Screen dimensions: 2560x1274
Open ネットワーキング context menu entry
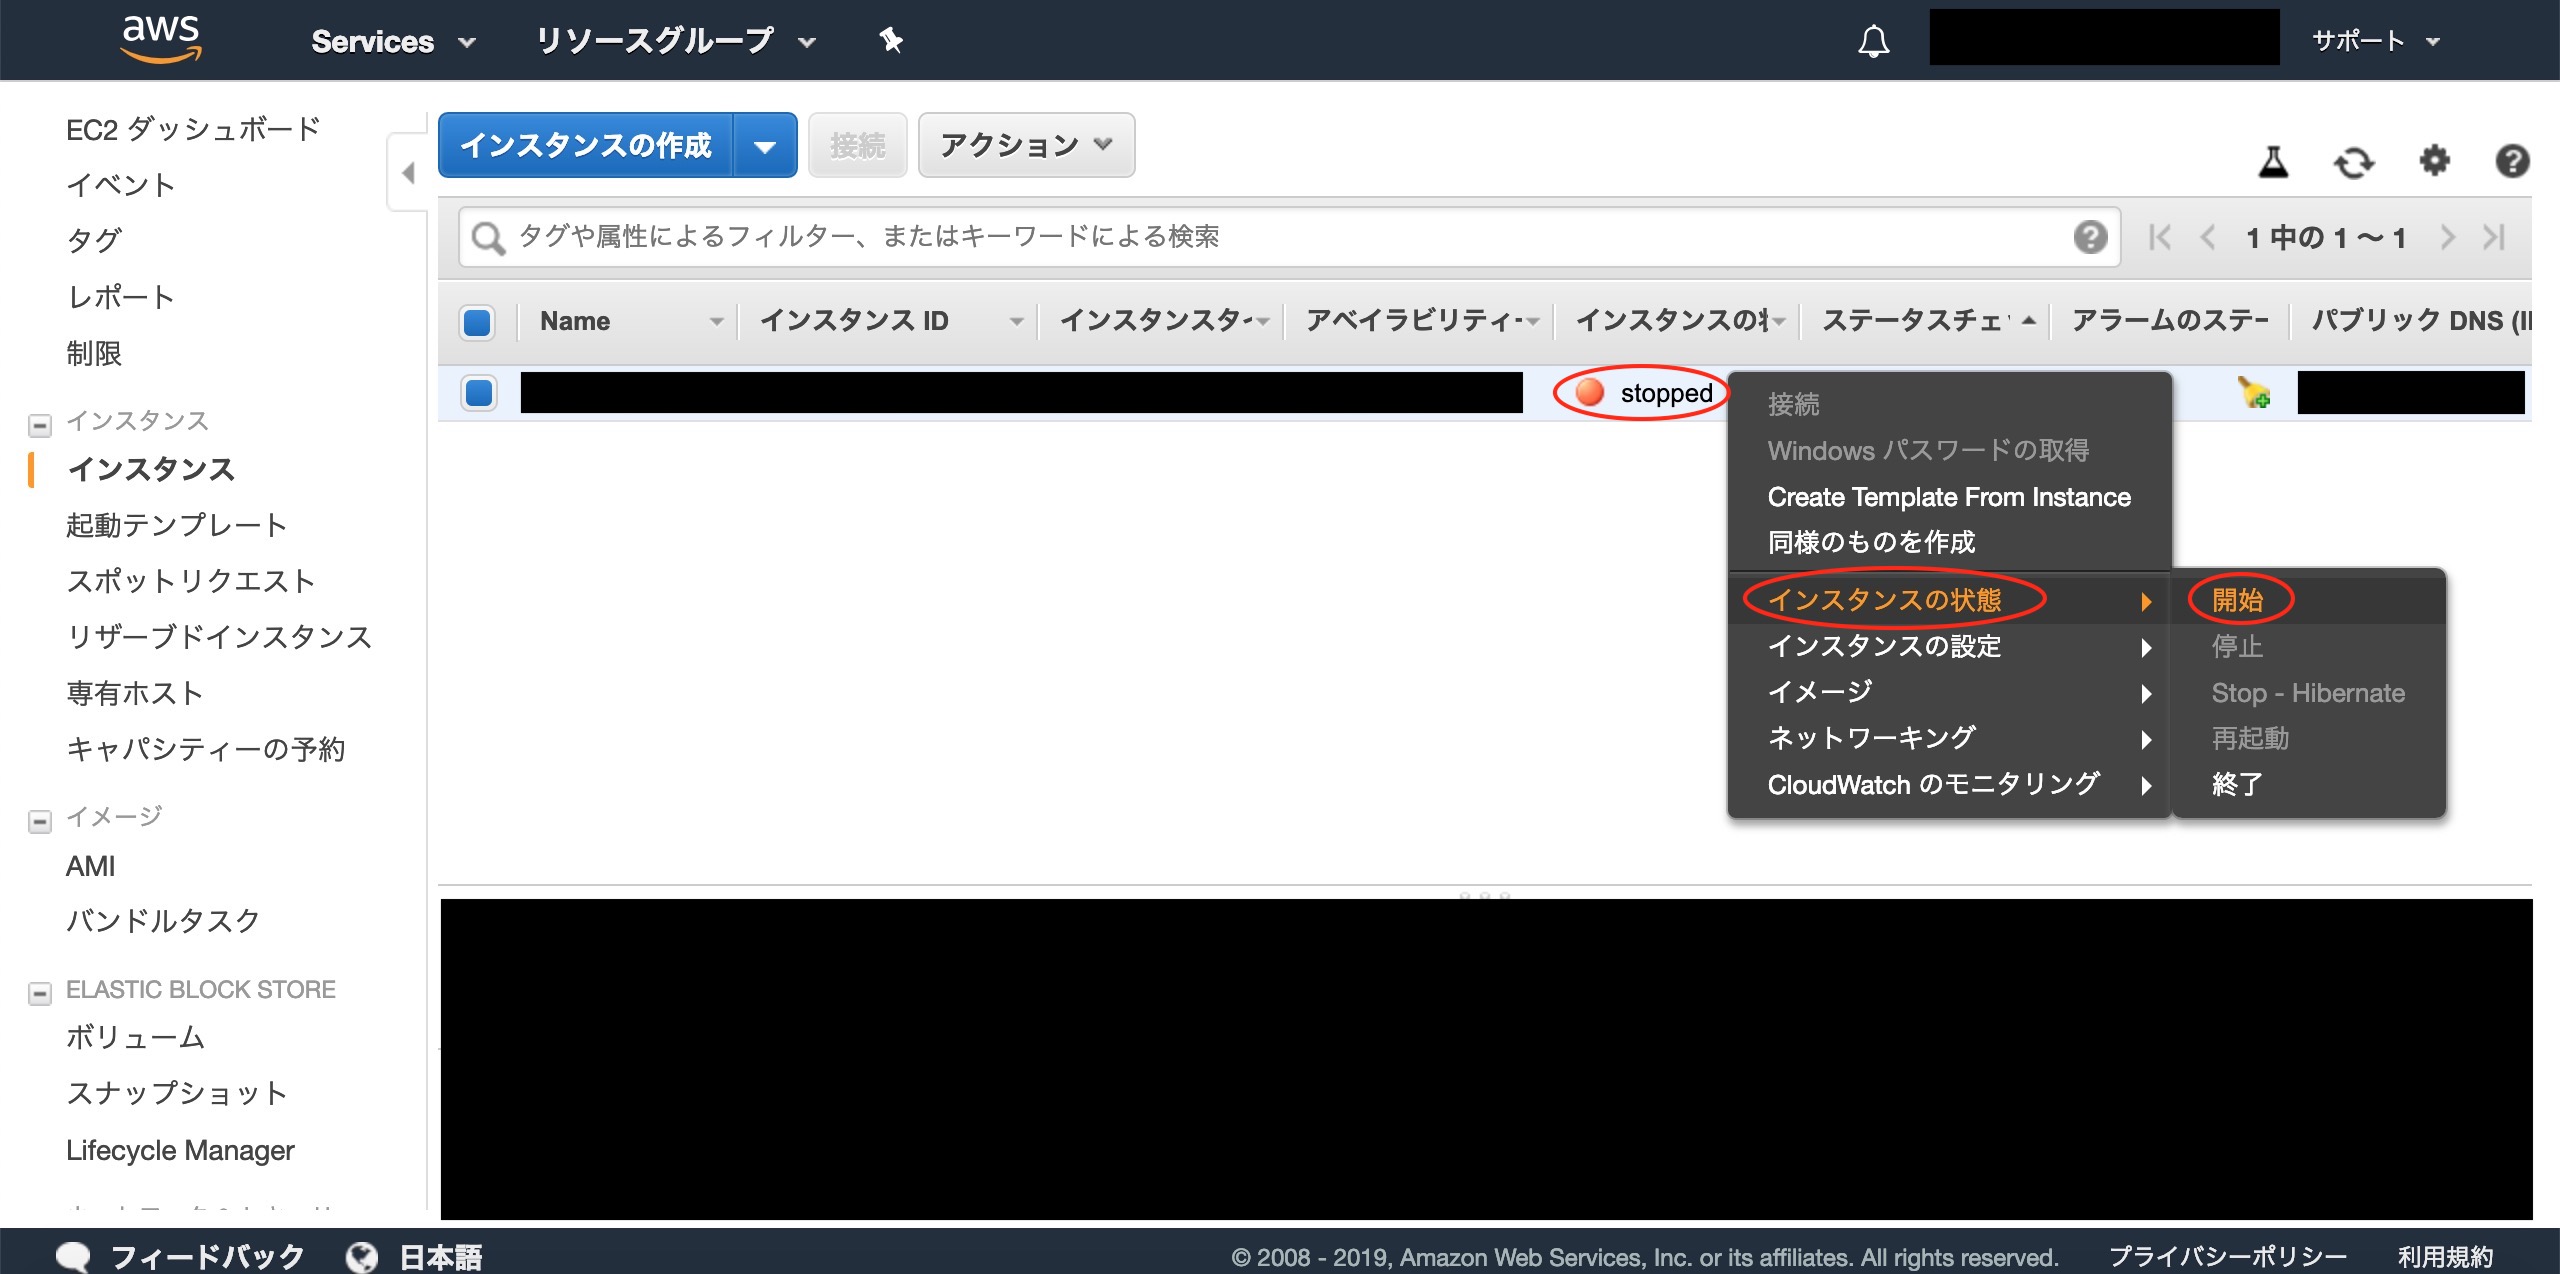coord(1948,738)
